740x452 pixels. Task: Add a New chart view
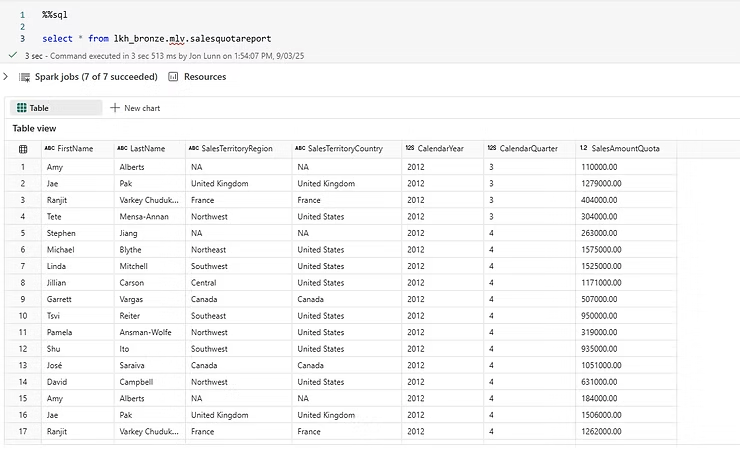[x=141, y=108]
